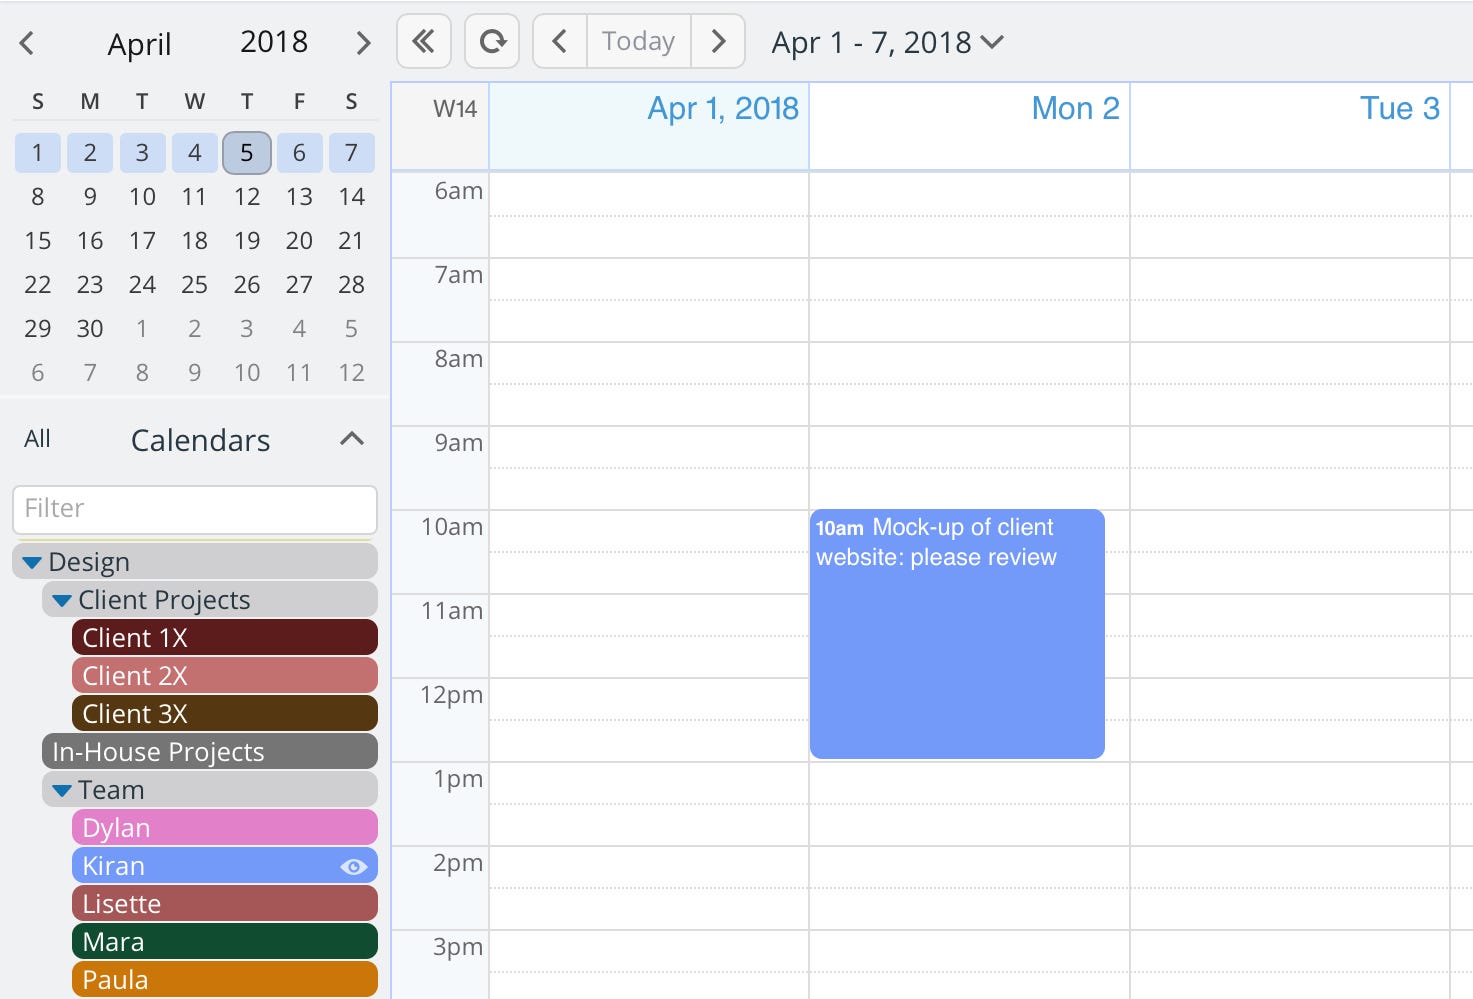
Task: Click the All link above Calendars
Action: click(x=37, y=439)
